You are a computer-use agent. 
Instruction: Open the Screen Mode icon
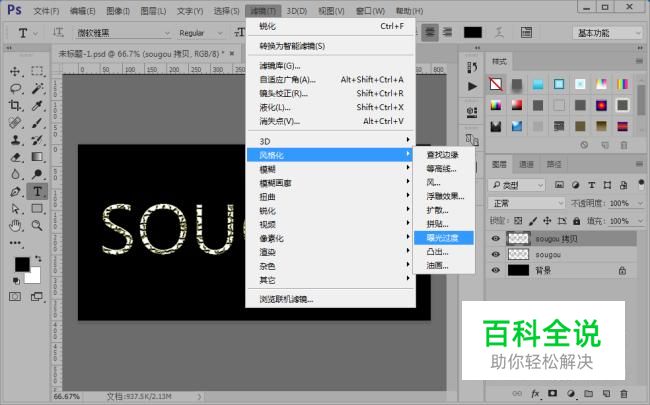[37, 297]
